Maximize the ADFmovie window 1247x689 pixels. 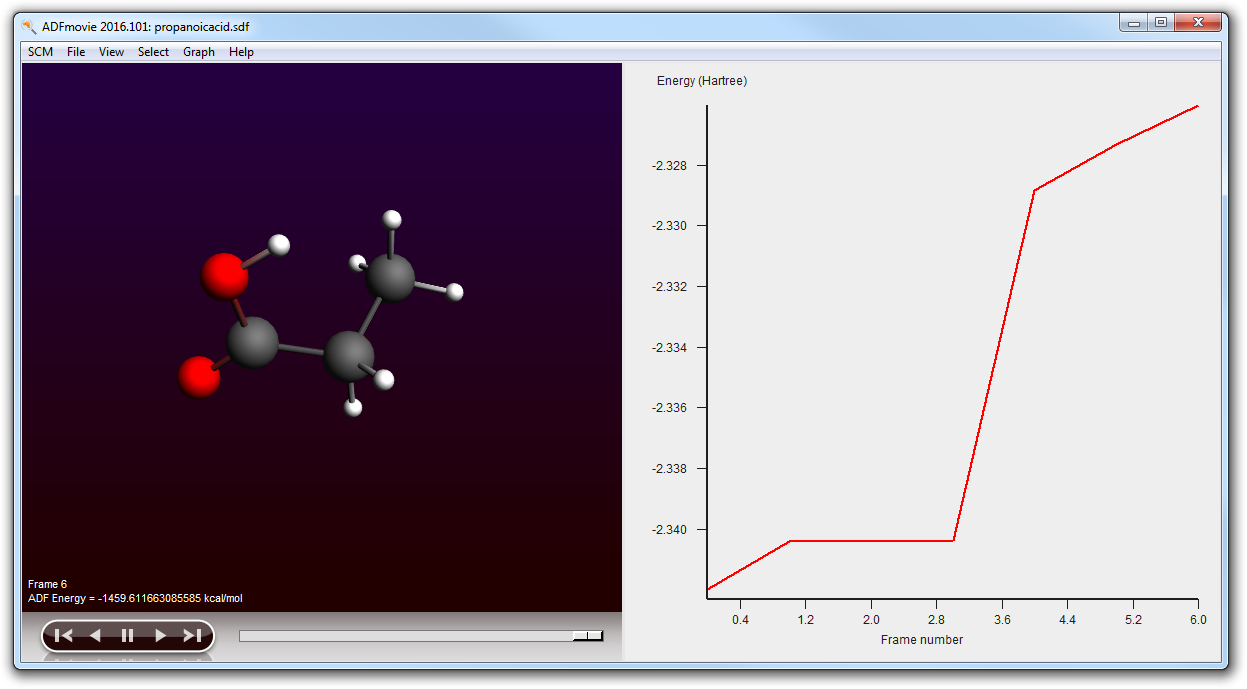click(x=1160, y=22)
